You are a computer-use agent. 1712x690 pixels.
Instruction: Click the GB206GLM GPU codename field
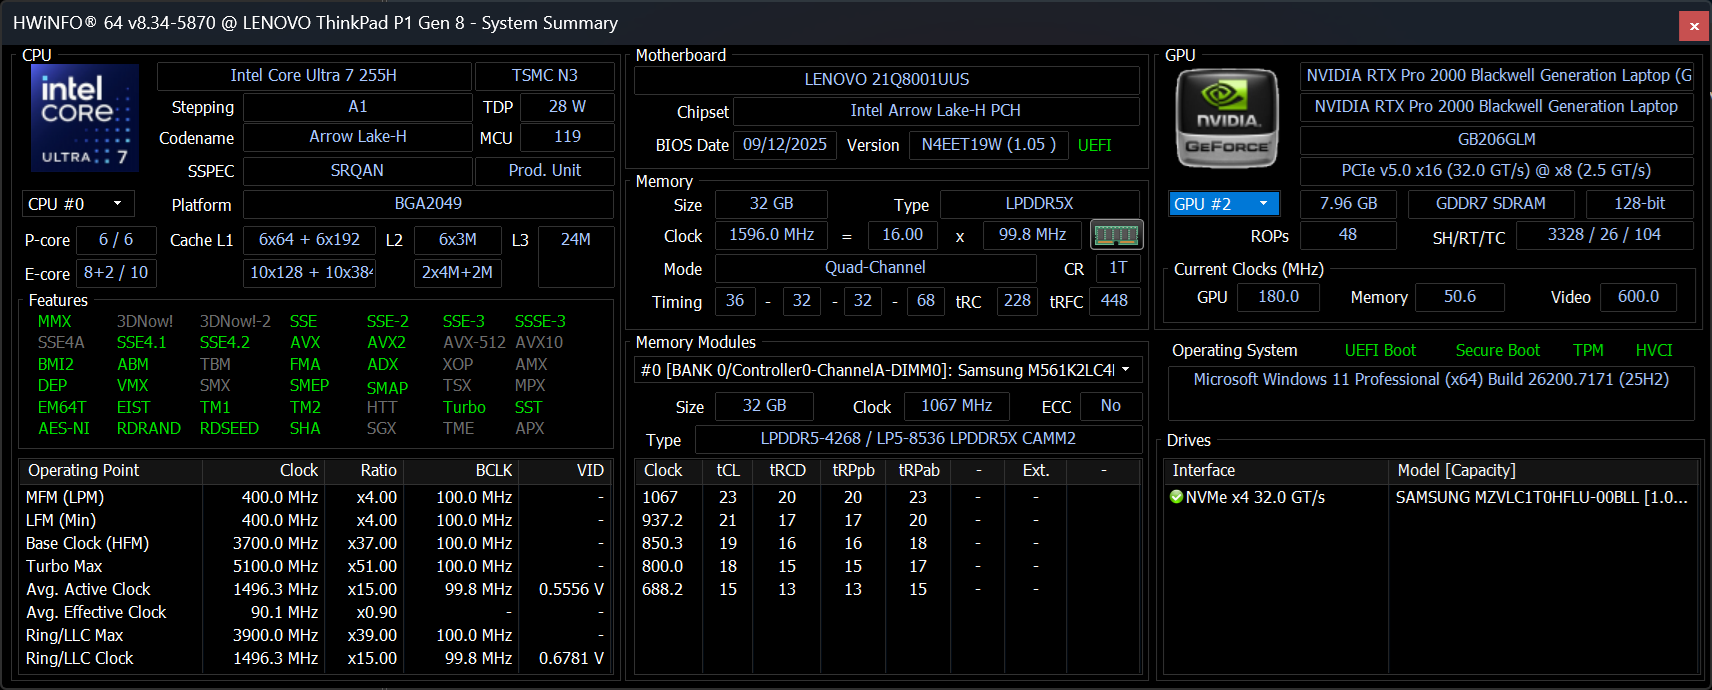pyautogui.click(x=1496, y=140)
